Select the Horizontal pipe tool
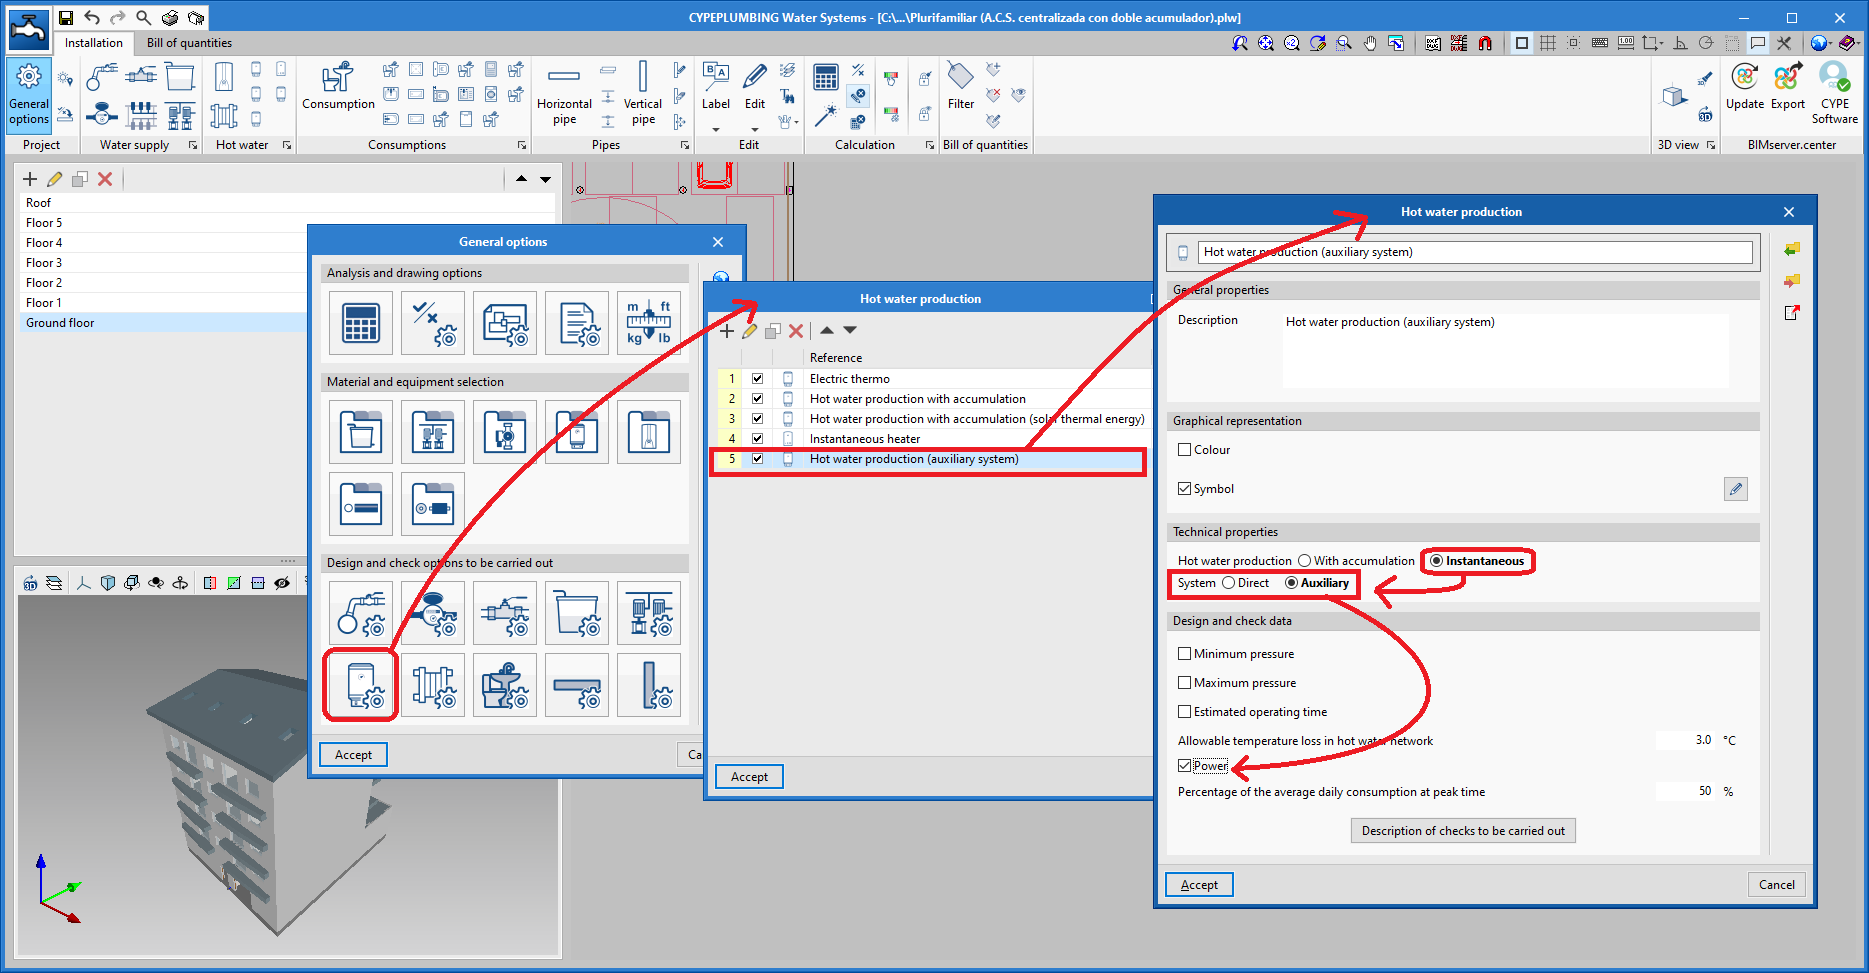 click(564, 93)
